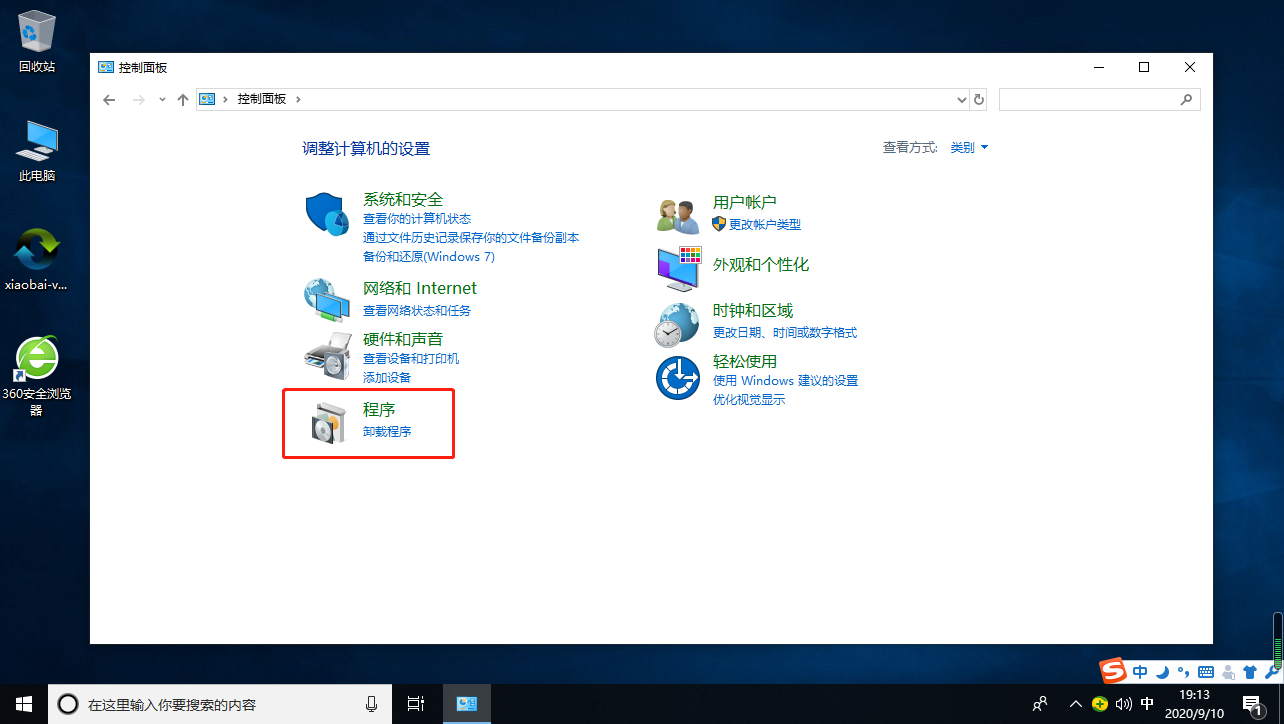1284x724 pixels.
Task: Click the 外观和个性化 monitor icon
Action: click(678, 268)
